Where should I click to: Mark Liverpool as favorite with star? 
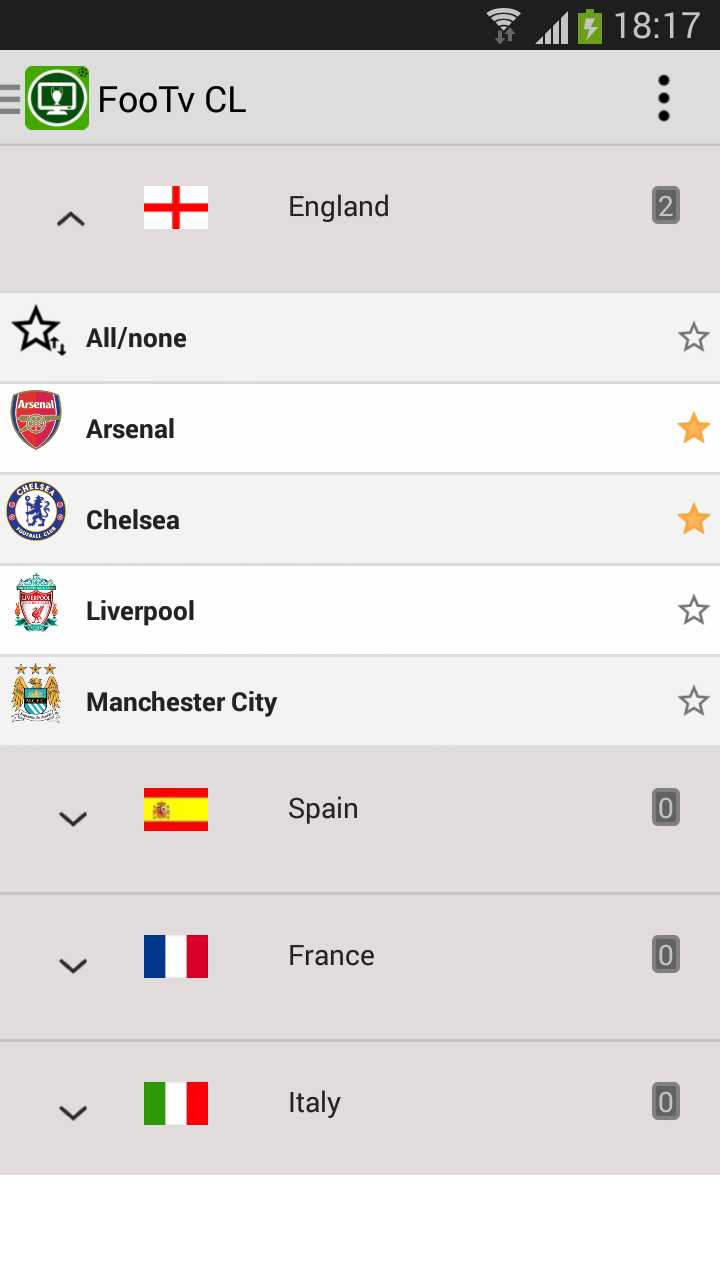(693, 610)
